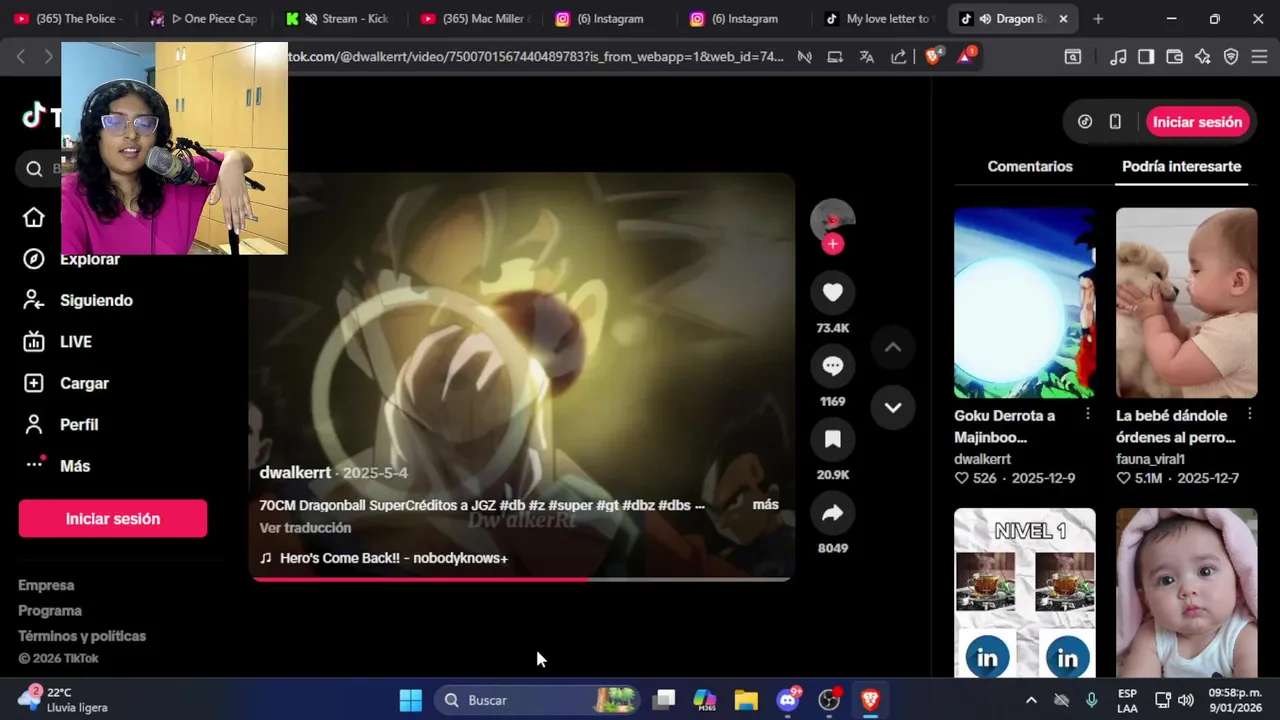Click the browser address bar URL
The width and height of the screenshot is (1280, 720).
535,57
